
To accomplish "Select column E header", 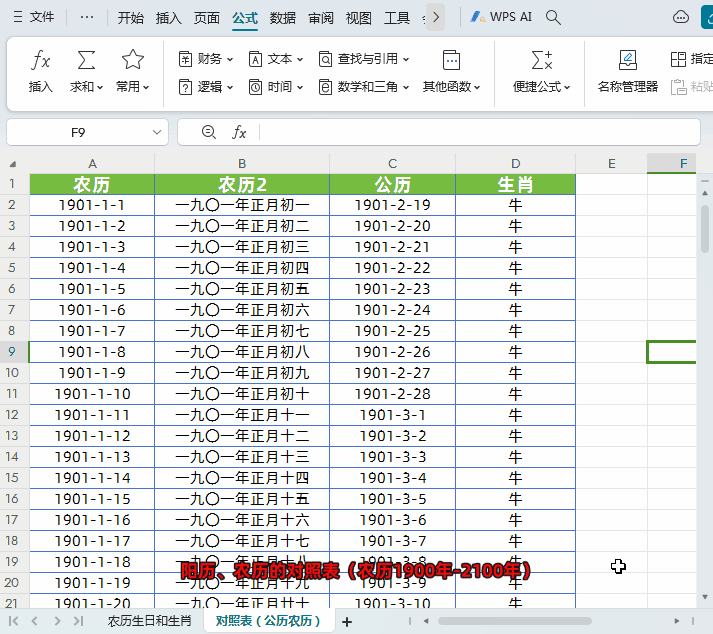I will pos(612,164).
